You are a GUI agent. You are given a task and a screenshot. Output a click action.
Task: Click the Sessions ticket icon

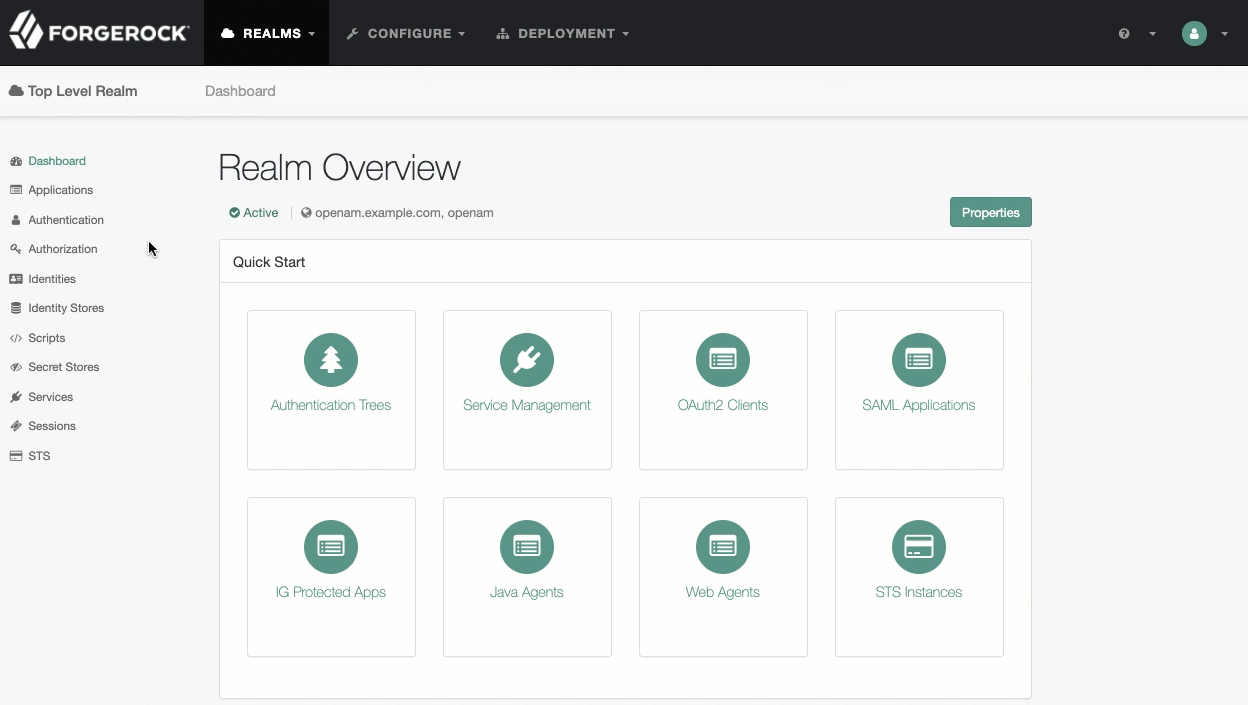pyautogui.click(x=16, y=426)
